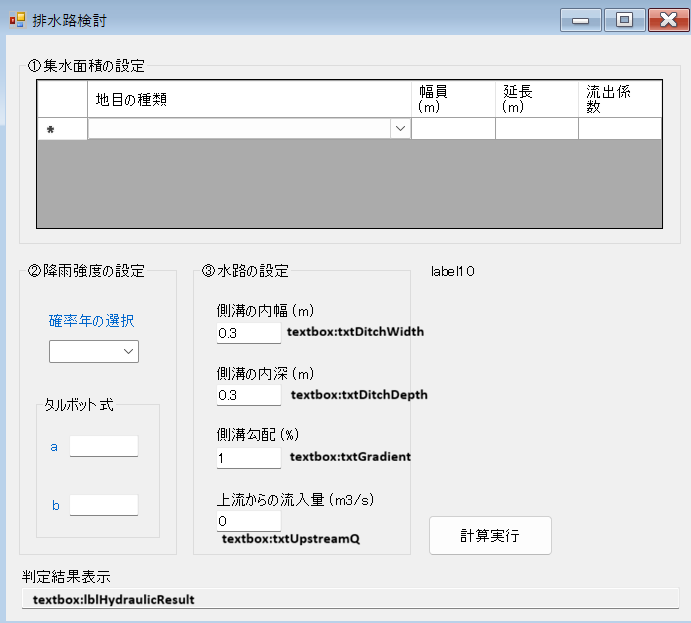Click the 判定結果表示 result text box
691x623 pixels.
pyautogui.click(x=350, y=600)
